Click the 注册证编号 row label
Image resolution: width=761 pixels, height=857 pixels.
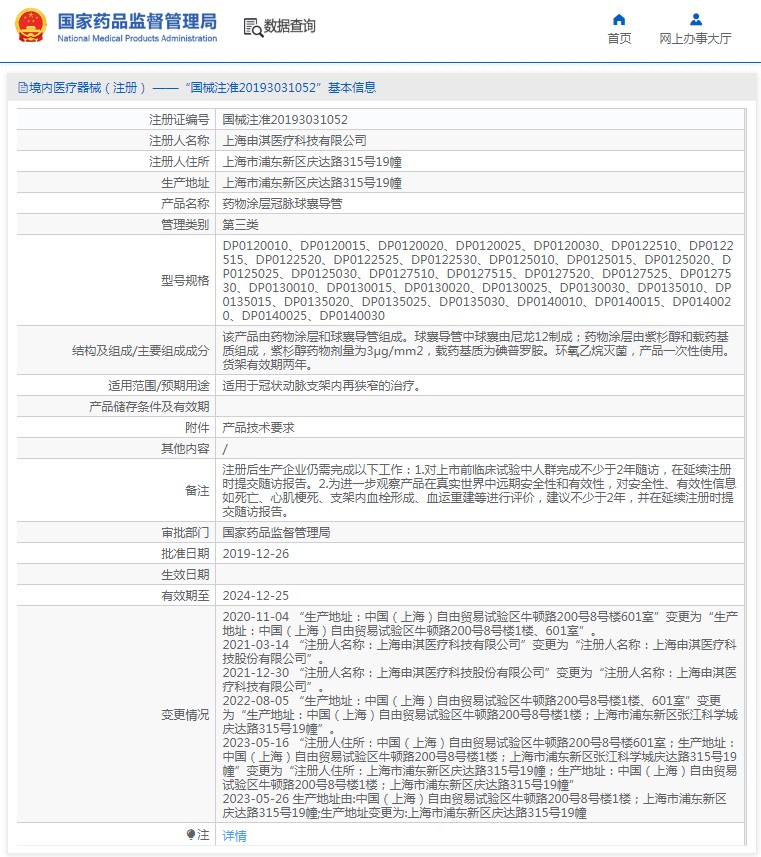(179, 119)
